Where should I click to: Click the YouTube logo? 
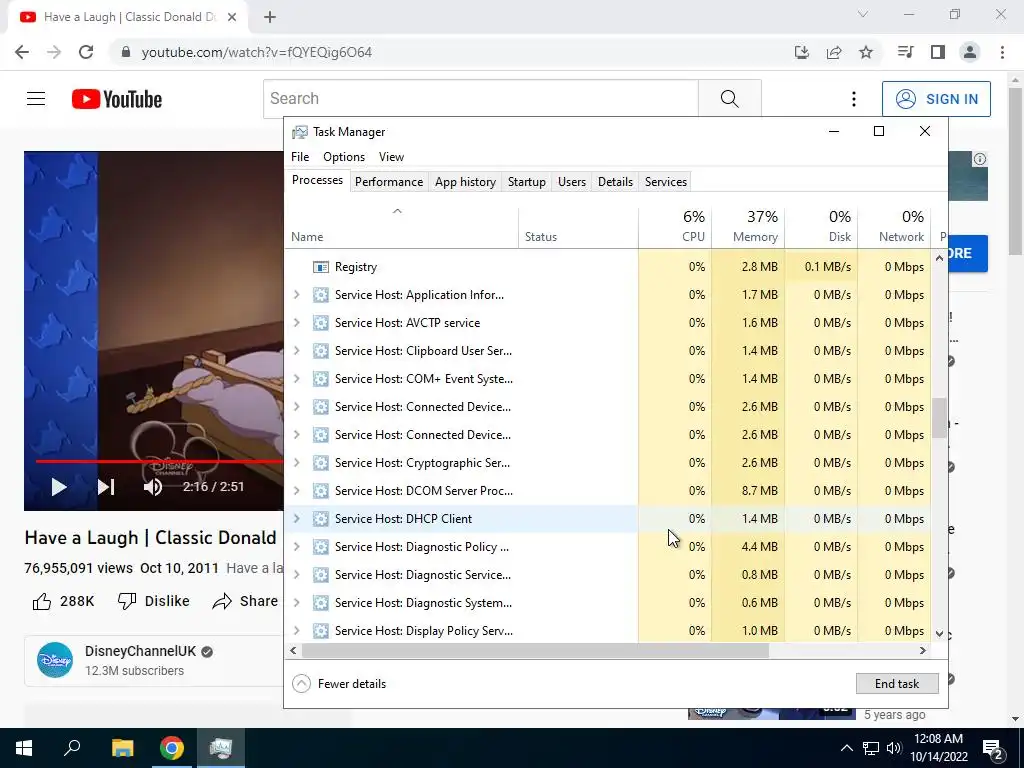click(117, 99)
